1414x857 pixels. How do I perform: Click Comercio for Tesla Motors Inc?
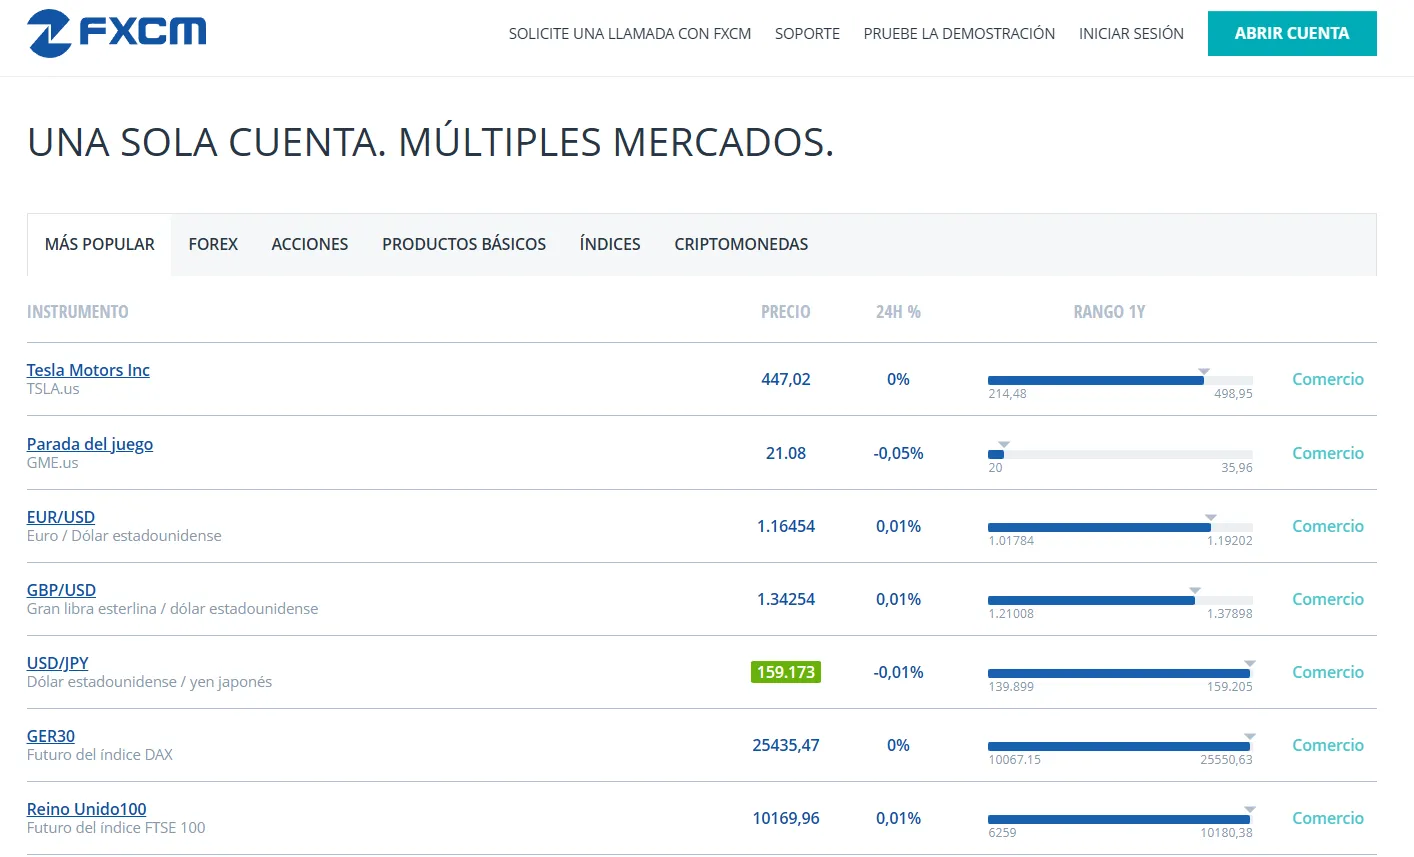(1327, 379)
